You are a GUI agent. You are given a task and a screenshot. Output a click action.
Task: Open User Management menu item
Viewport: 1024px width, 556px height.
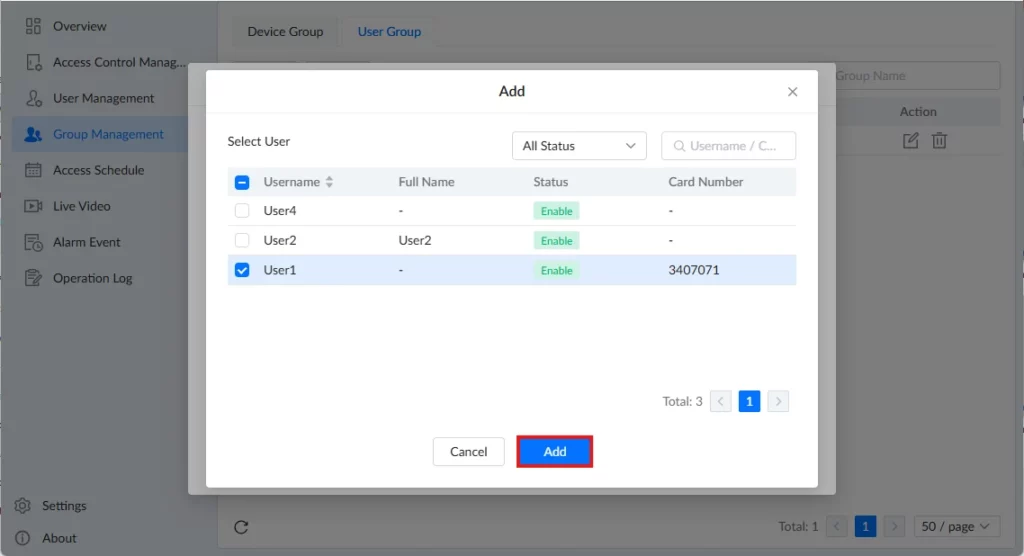tap(103, 98)
